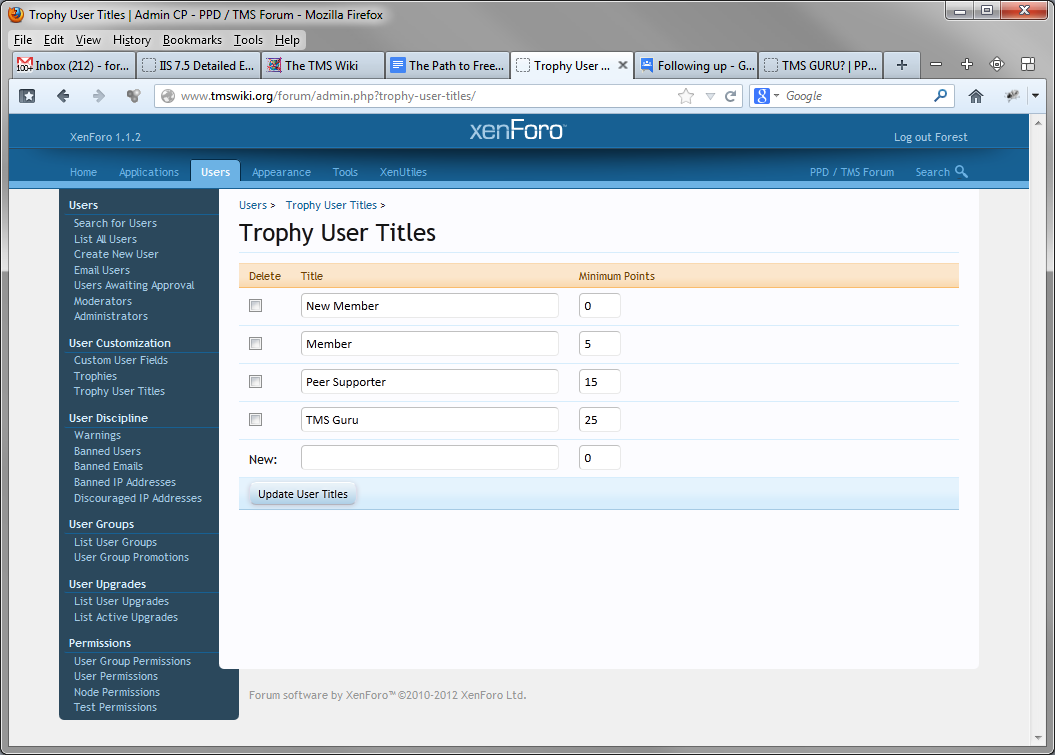This screenshot has width=1055, height=755.
Task: Open the toolbar overflow dropdown arrow
Action: click(x=1035, y=96)
